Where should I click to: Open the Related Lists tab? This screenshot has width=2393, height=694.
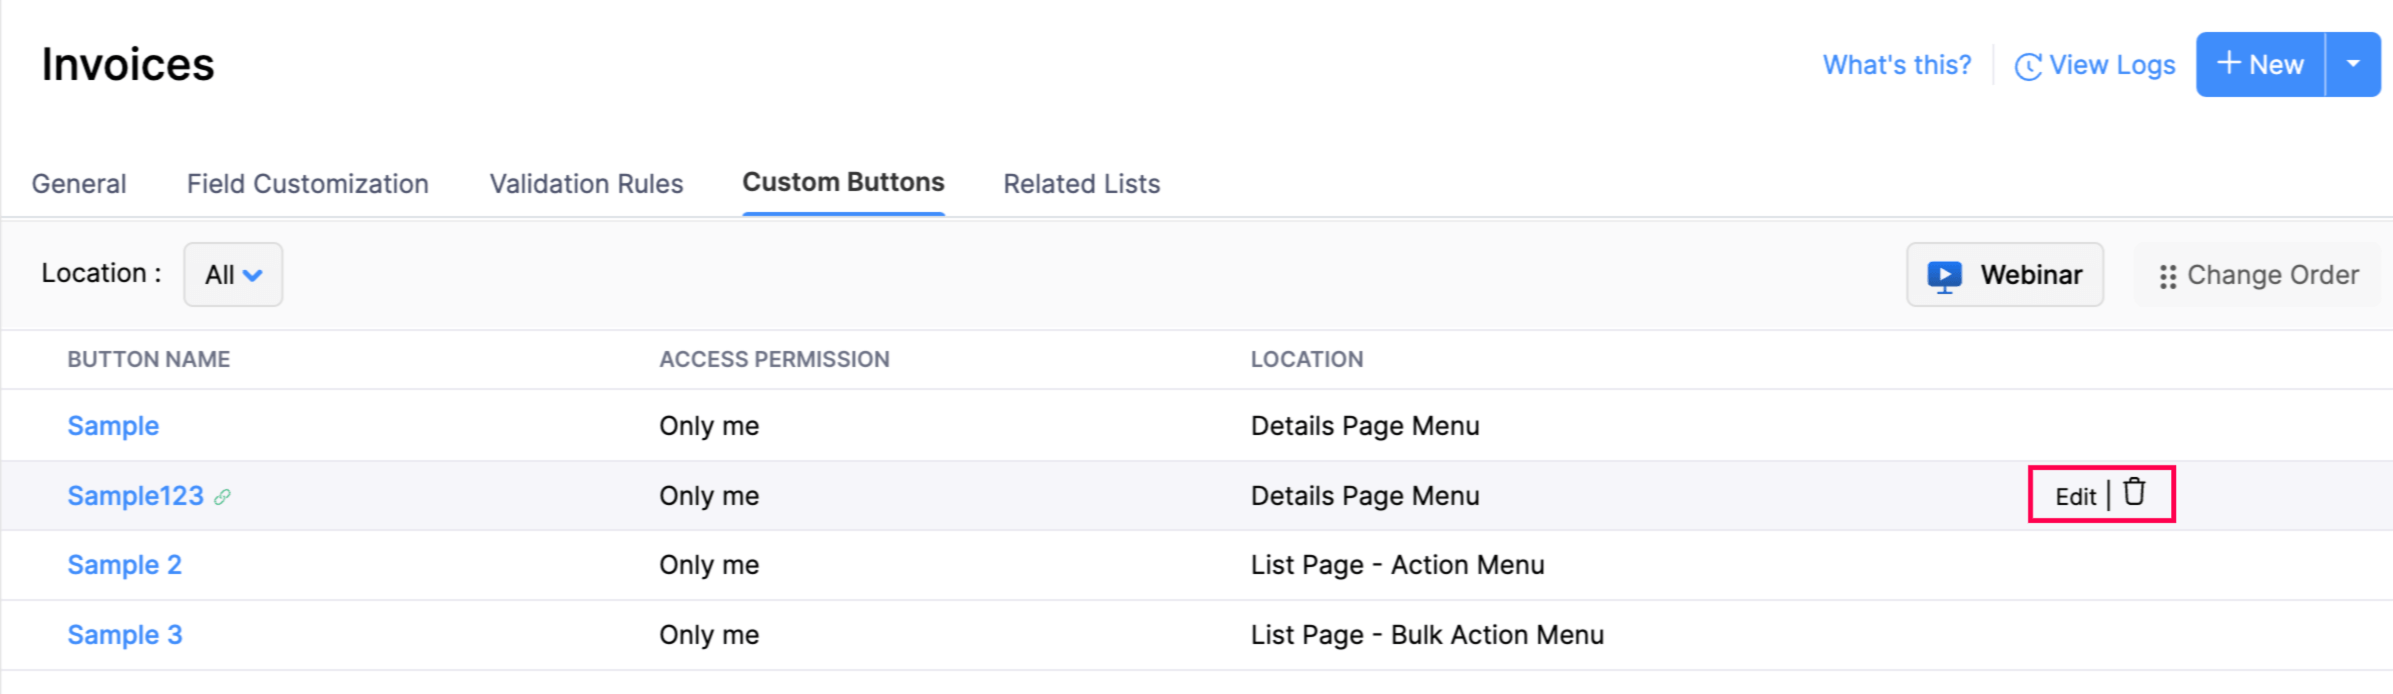pyautogui.click(x=1081, y=184)
